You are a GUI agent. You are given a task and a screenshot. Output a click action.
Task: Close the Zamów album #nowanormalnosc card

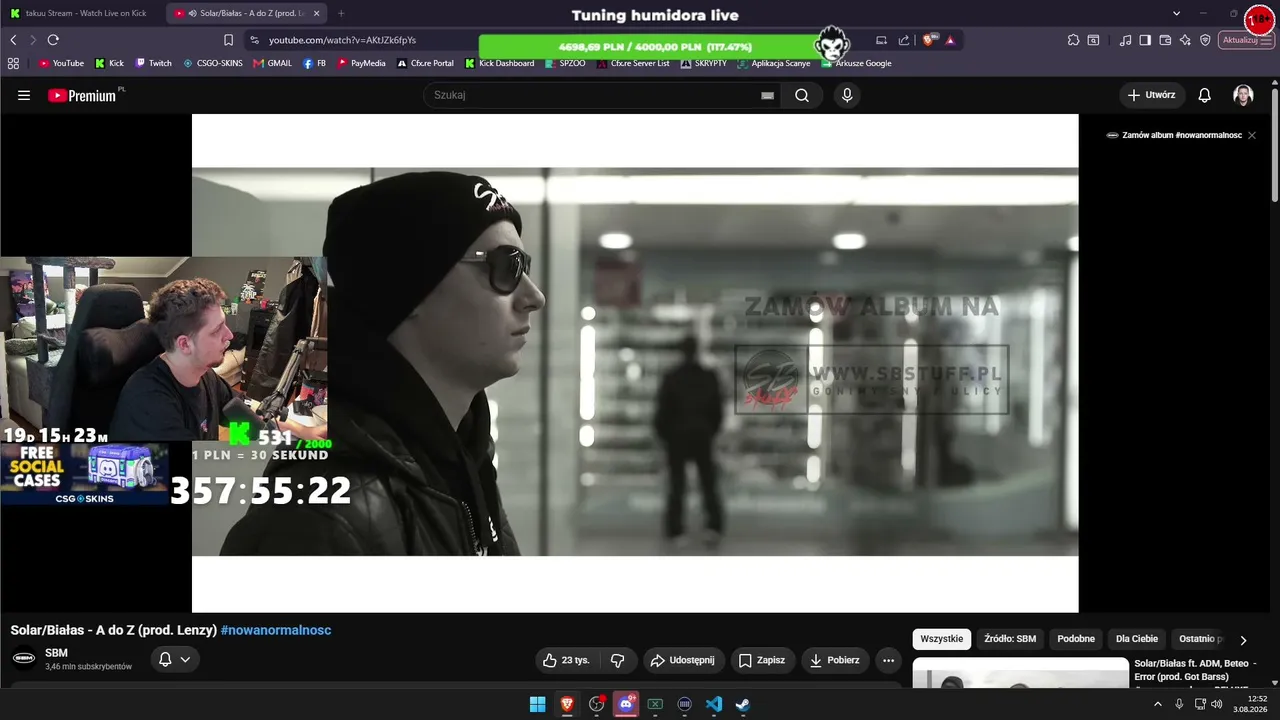[x=1251, y=135]
